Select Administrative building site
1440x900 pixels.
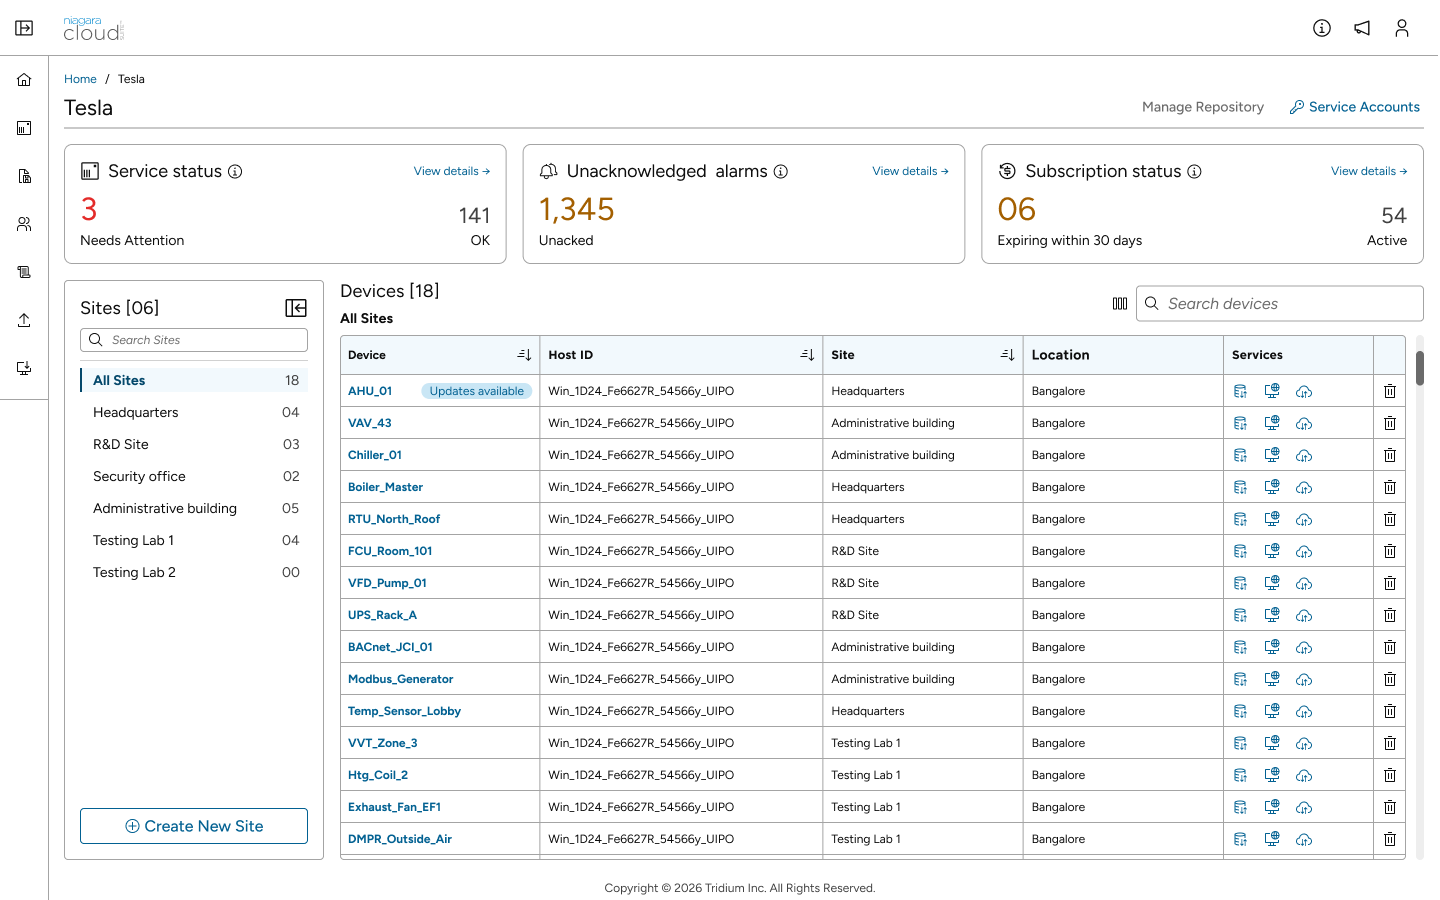point(194,508)
